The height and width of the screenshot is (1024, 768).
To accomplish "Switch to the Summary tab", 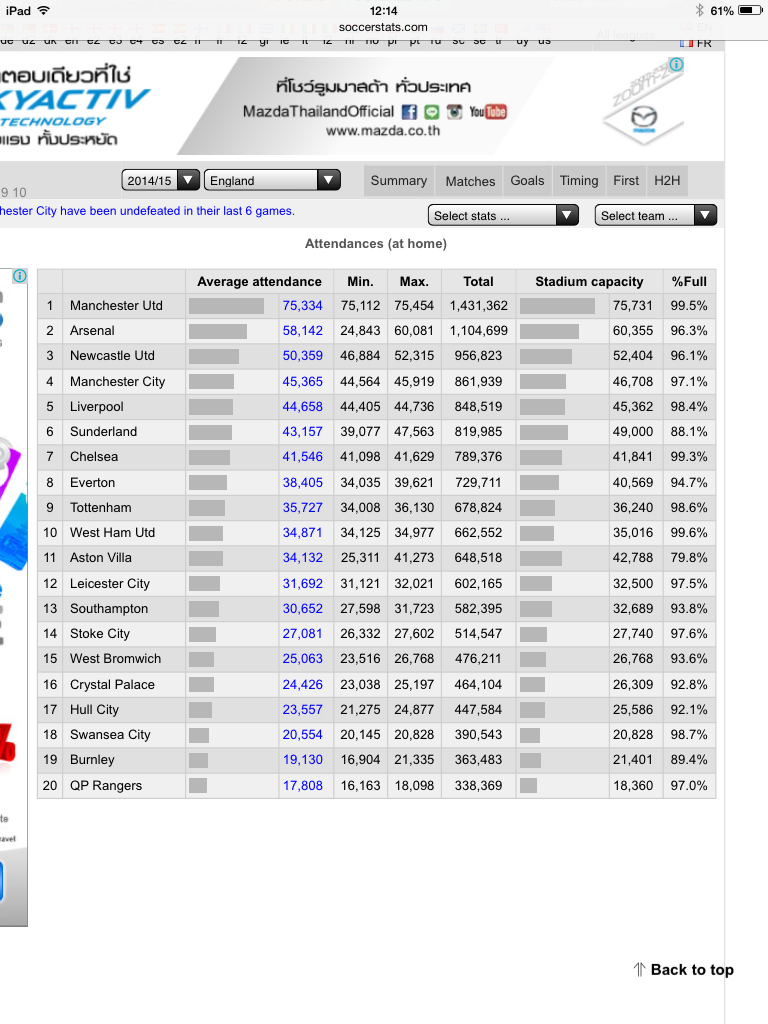I will tap(398, 181).
